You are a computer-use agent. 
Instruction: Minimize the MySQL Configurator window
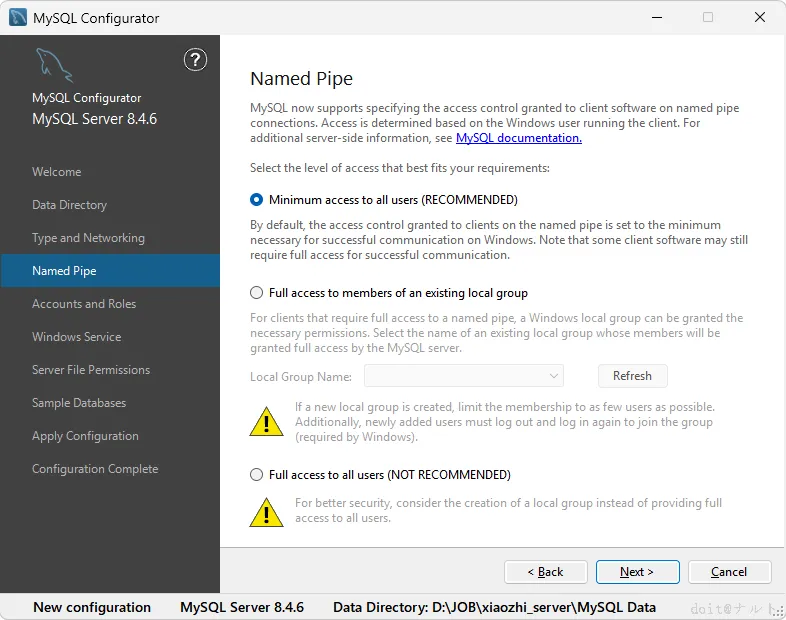point(657,18)
